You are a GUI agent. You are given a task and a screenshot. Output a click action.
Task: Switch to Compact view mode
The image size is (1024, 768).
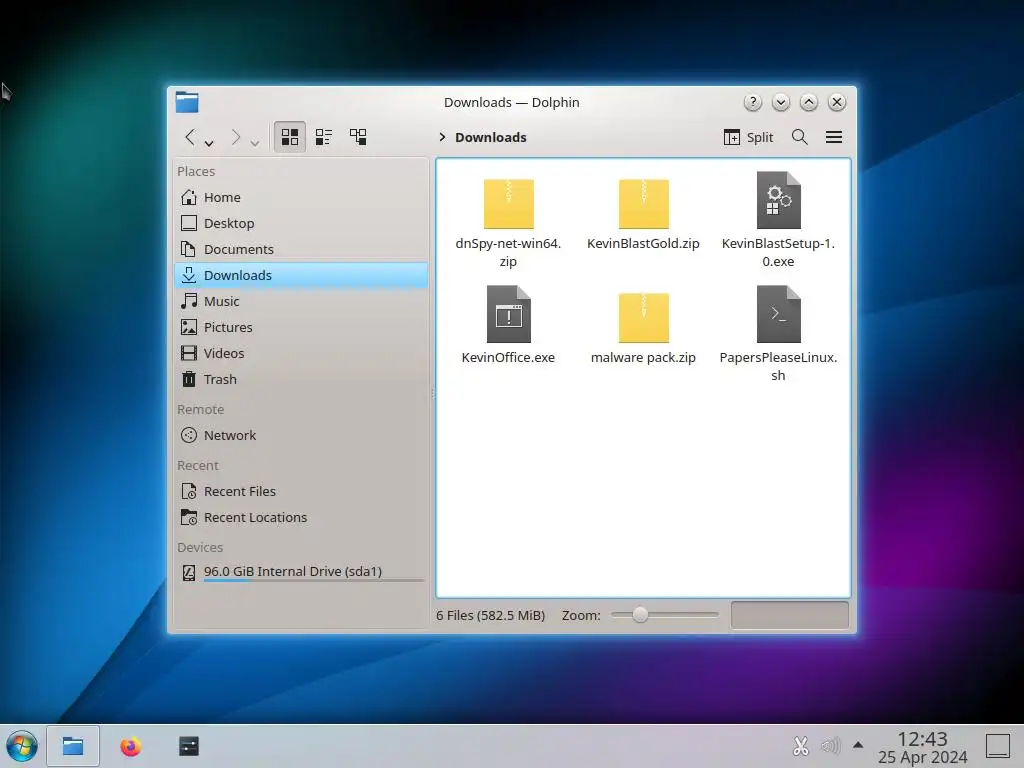pos(324,137)
